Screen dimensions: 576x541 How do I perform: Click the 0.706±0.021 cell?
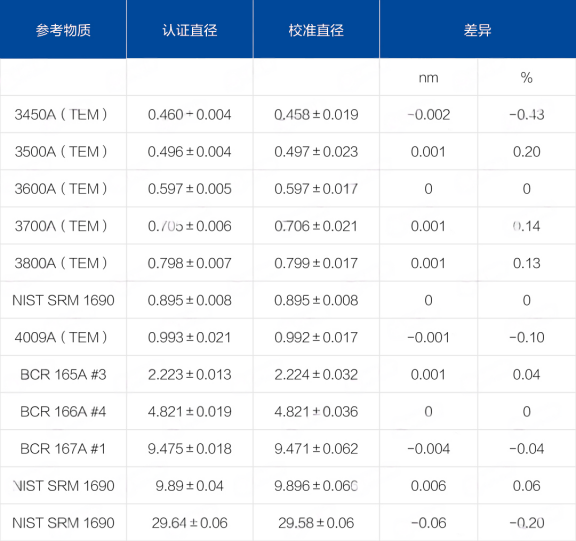pyautogui.click(x=316, y=226)
